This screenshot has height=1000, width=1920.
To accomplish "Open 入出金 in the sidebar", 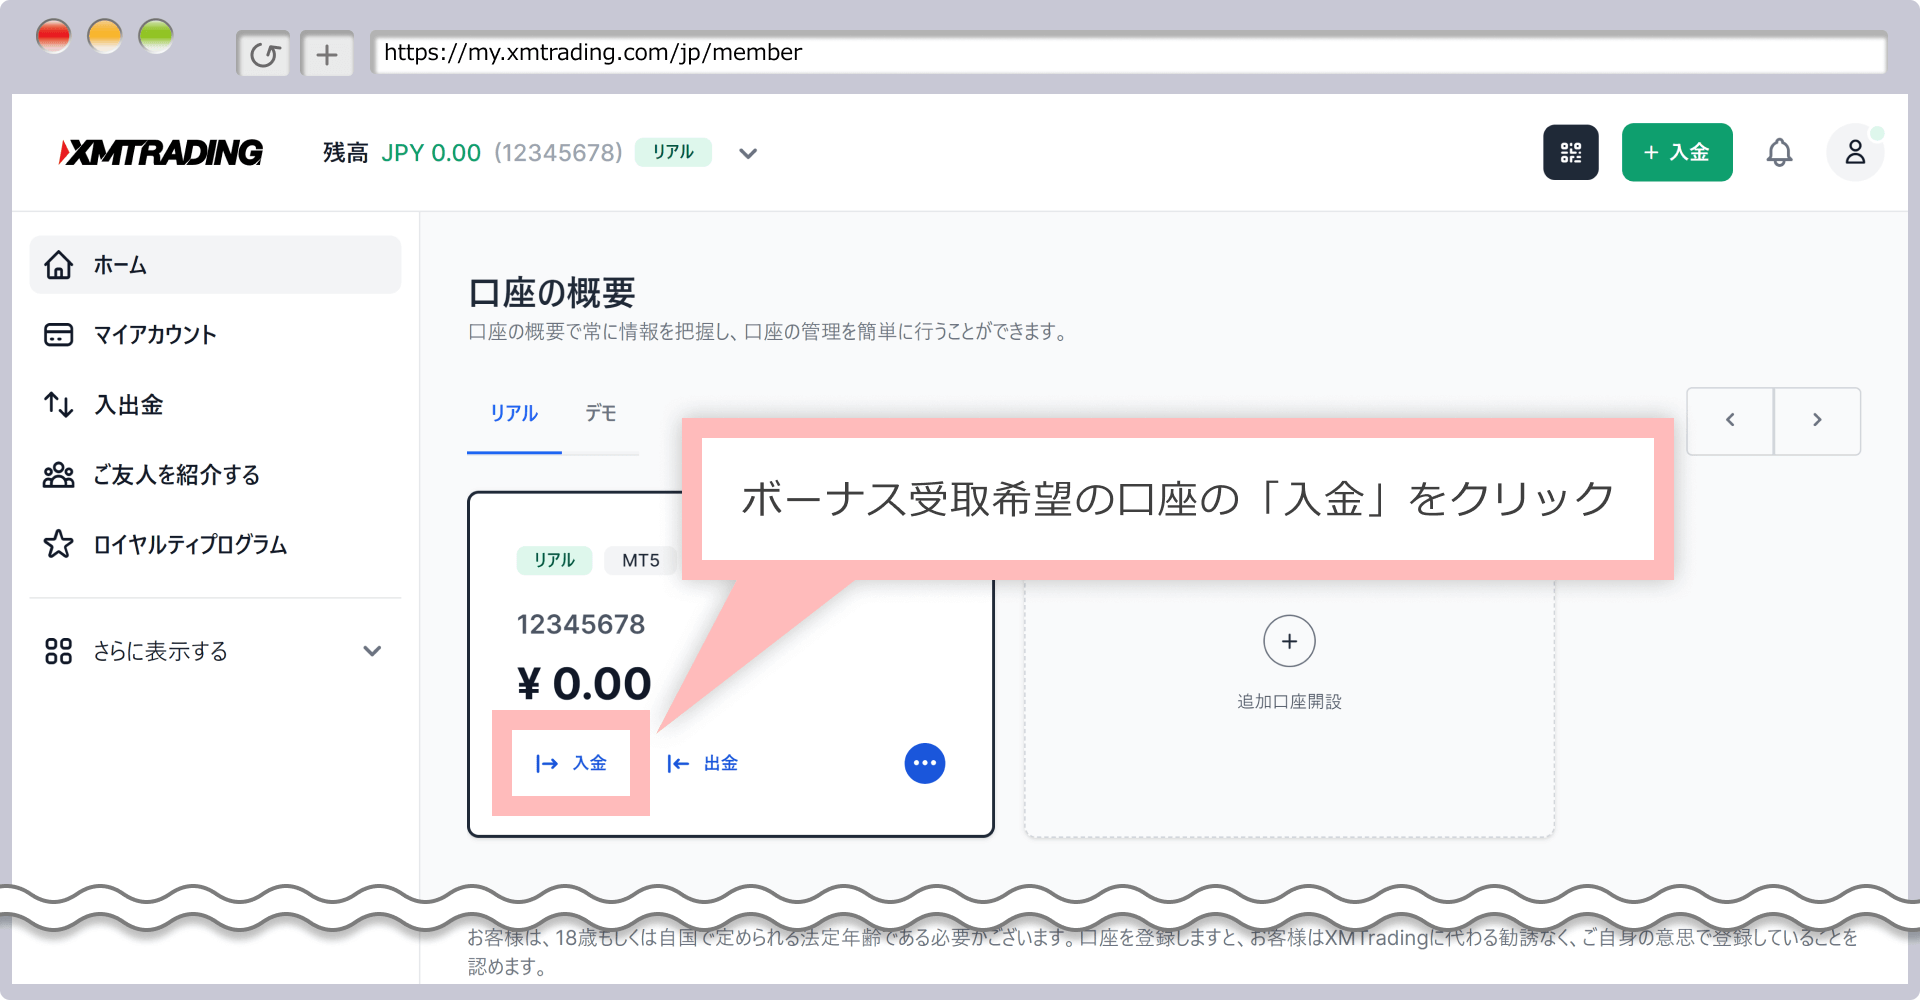I will (215, 405).
